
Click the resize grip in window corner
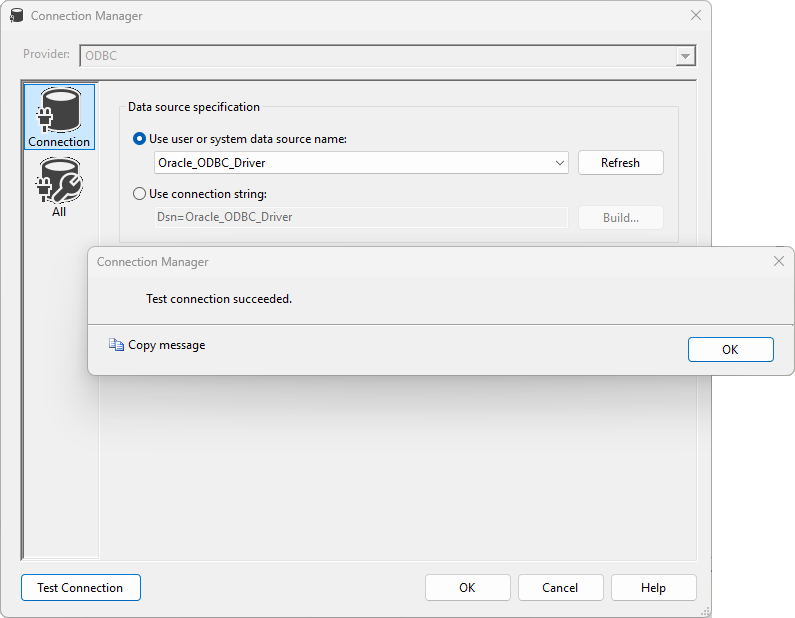pyautogui.click(x=706, y=610)
